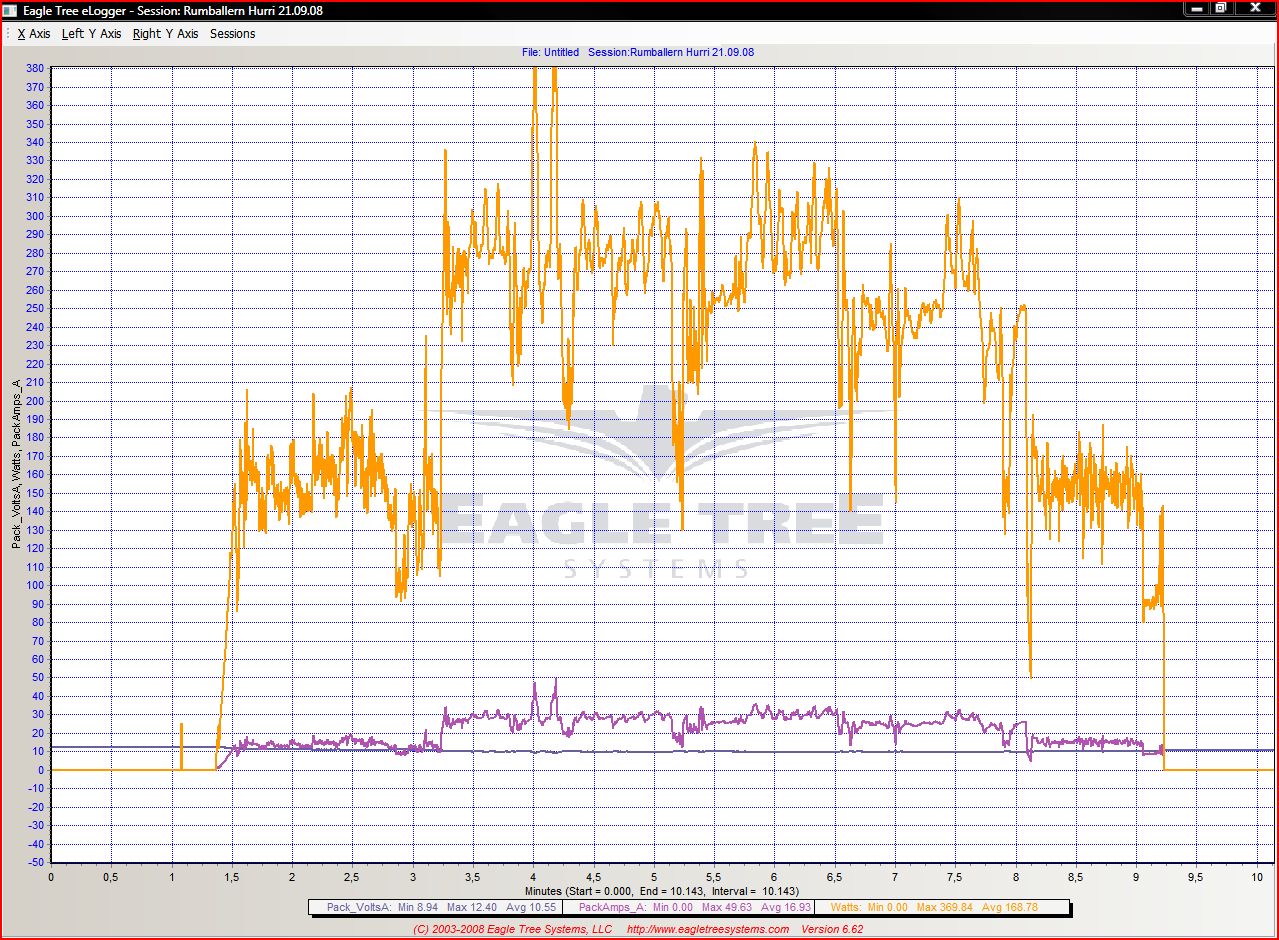The width and height of the screenshot is (1279, 940).
Task: Click the 300 tick on the Y axis
Action: tap(35, 216)
